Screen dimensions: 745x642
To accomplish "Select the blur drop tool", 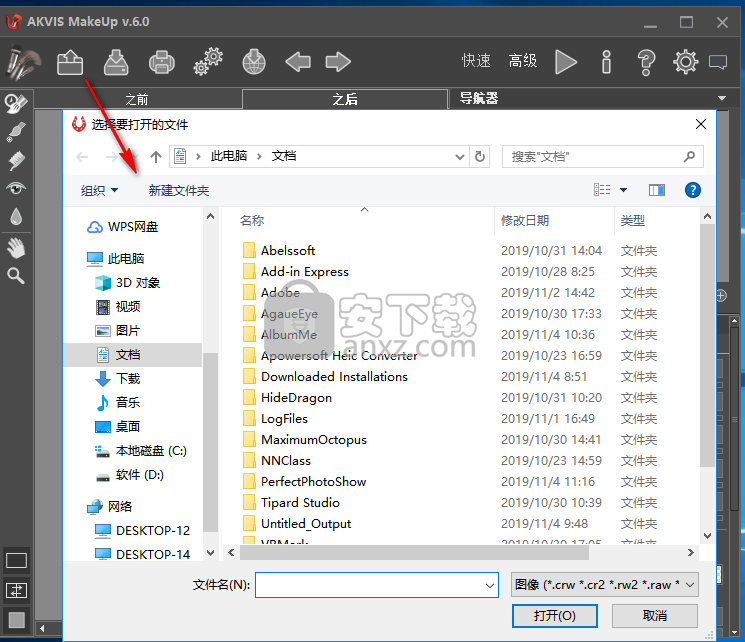I will 16,216.
